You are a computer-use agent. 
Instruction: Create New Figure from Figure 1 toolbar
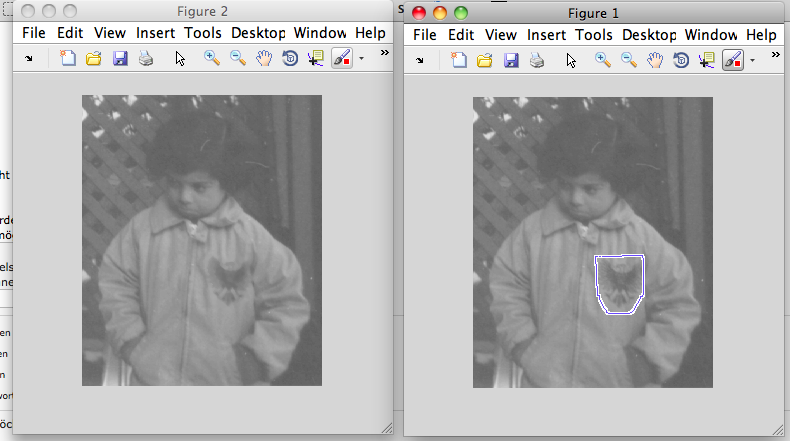pyautogui.click(x=459, y=60)
